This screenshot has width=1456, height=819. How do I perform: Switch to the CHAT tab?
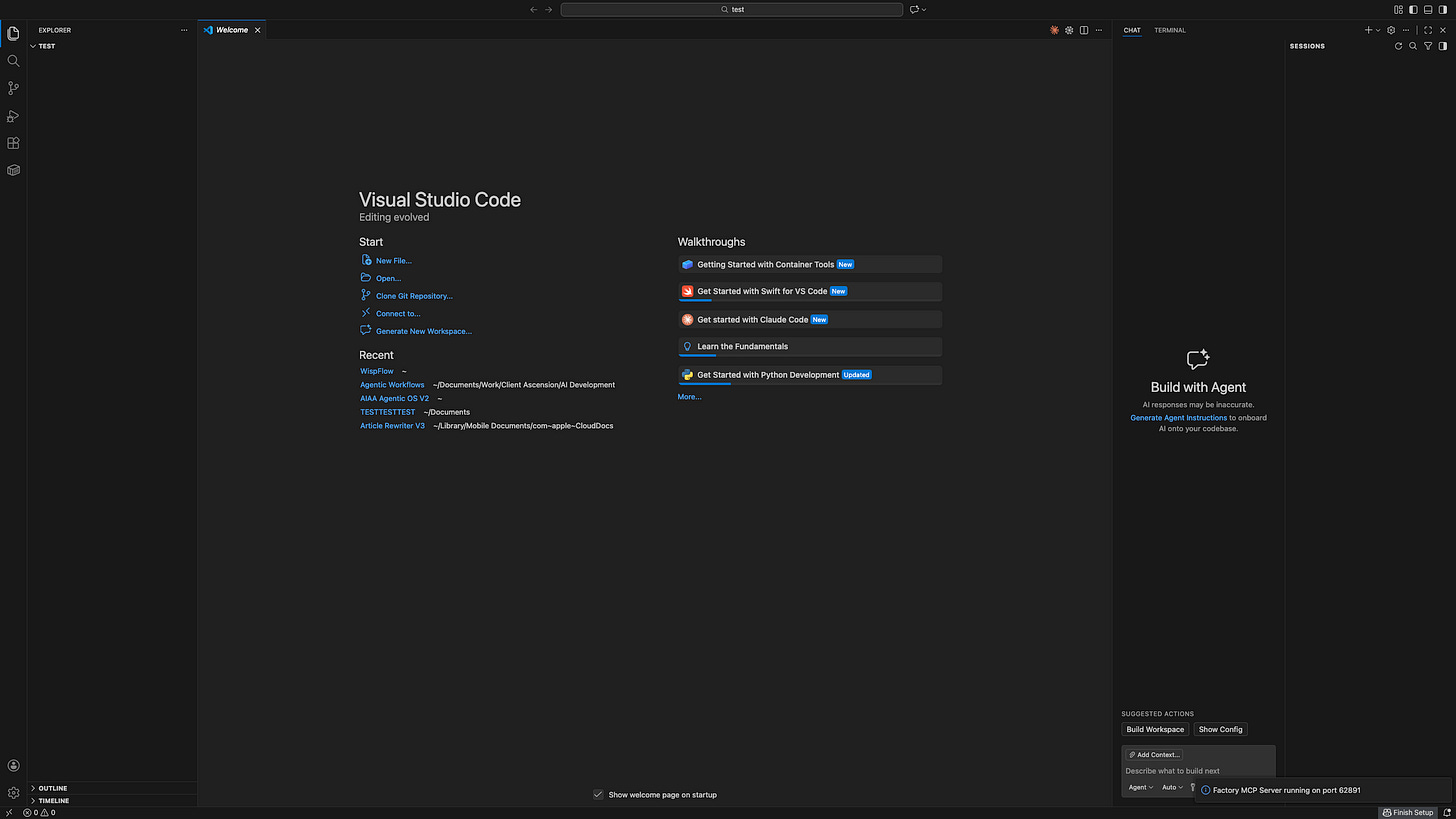pyautogui.click(x=1132, y=30)
